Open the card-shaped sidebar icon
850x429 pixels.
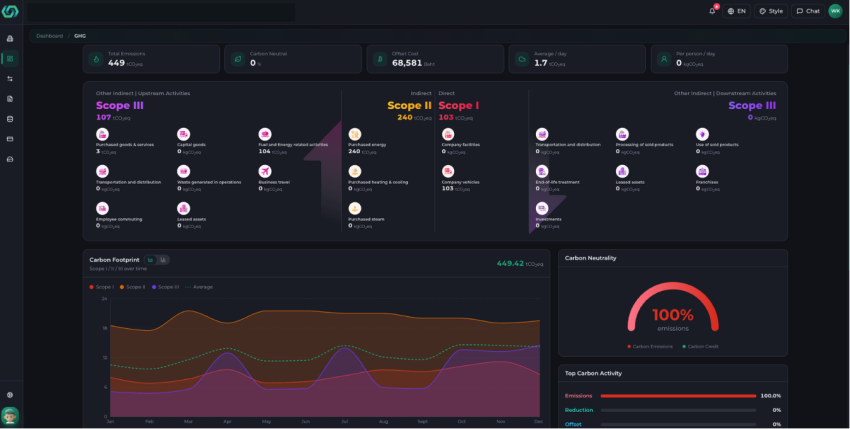(10, 139)
